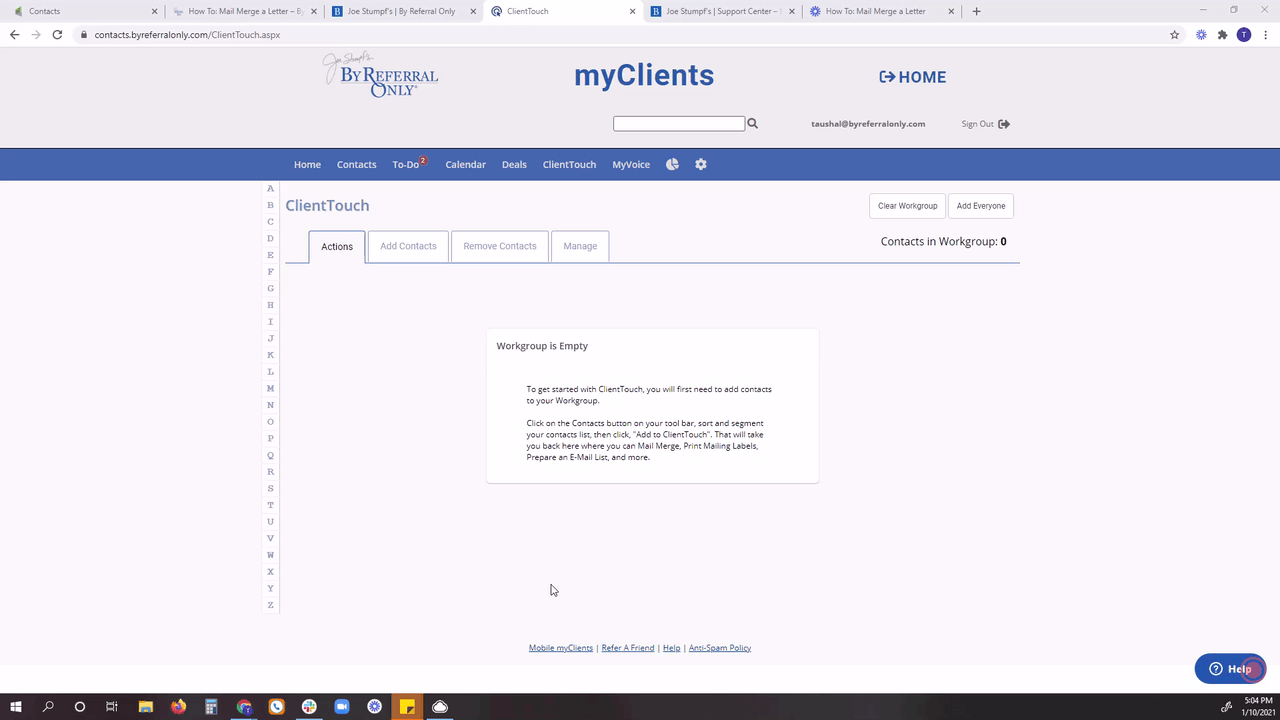Viewport: 1280px width, 720px height.
Task: Open the browser extensions puzzle icon
Action: (1222, 34)
